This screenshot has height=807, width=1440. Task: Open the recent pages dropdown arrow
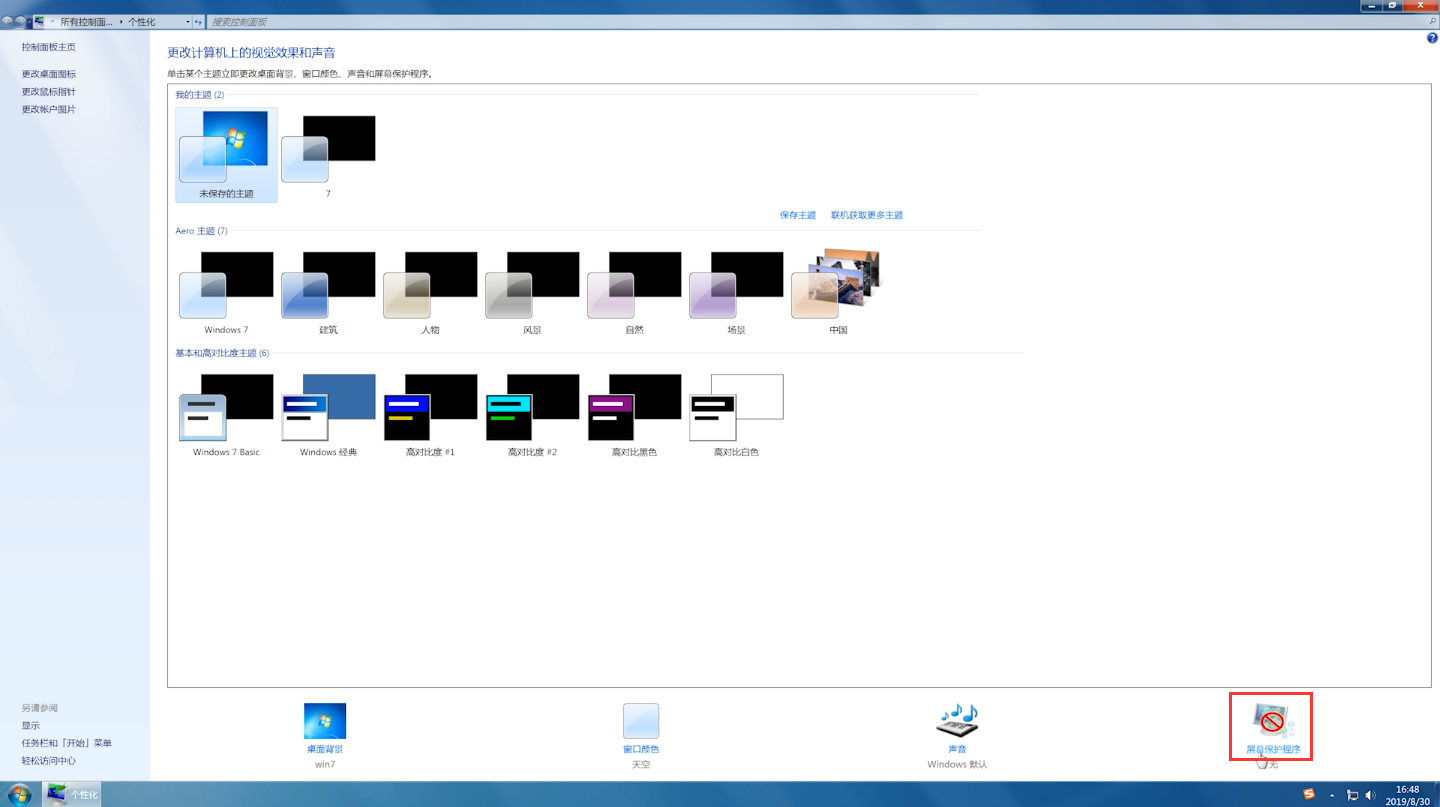pyautogui.click(x=29, y=21)
